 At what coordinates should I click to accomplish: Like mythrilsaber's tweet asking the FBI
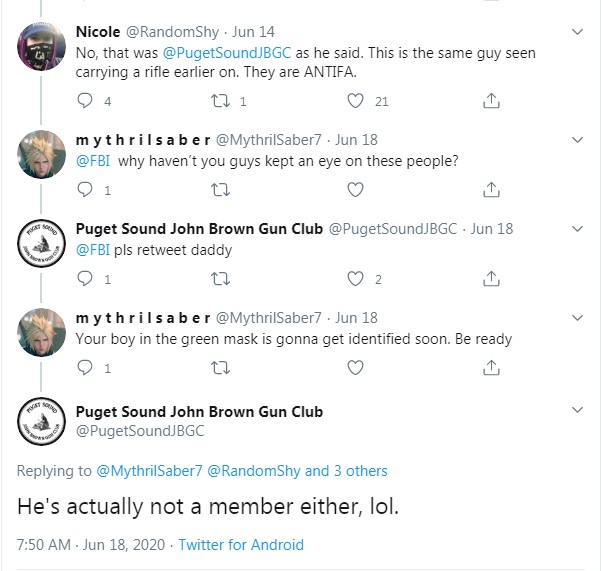(355, 190)
